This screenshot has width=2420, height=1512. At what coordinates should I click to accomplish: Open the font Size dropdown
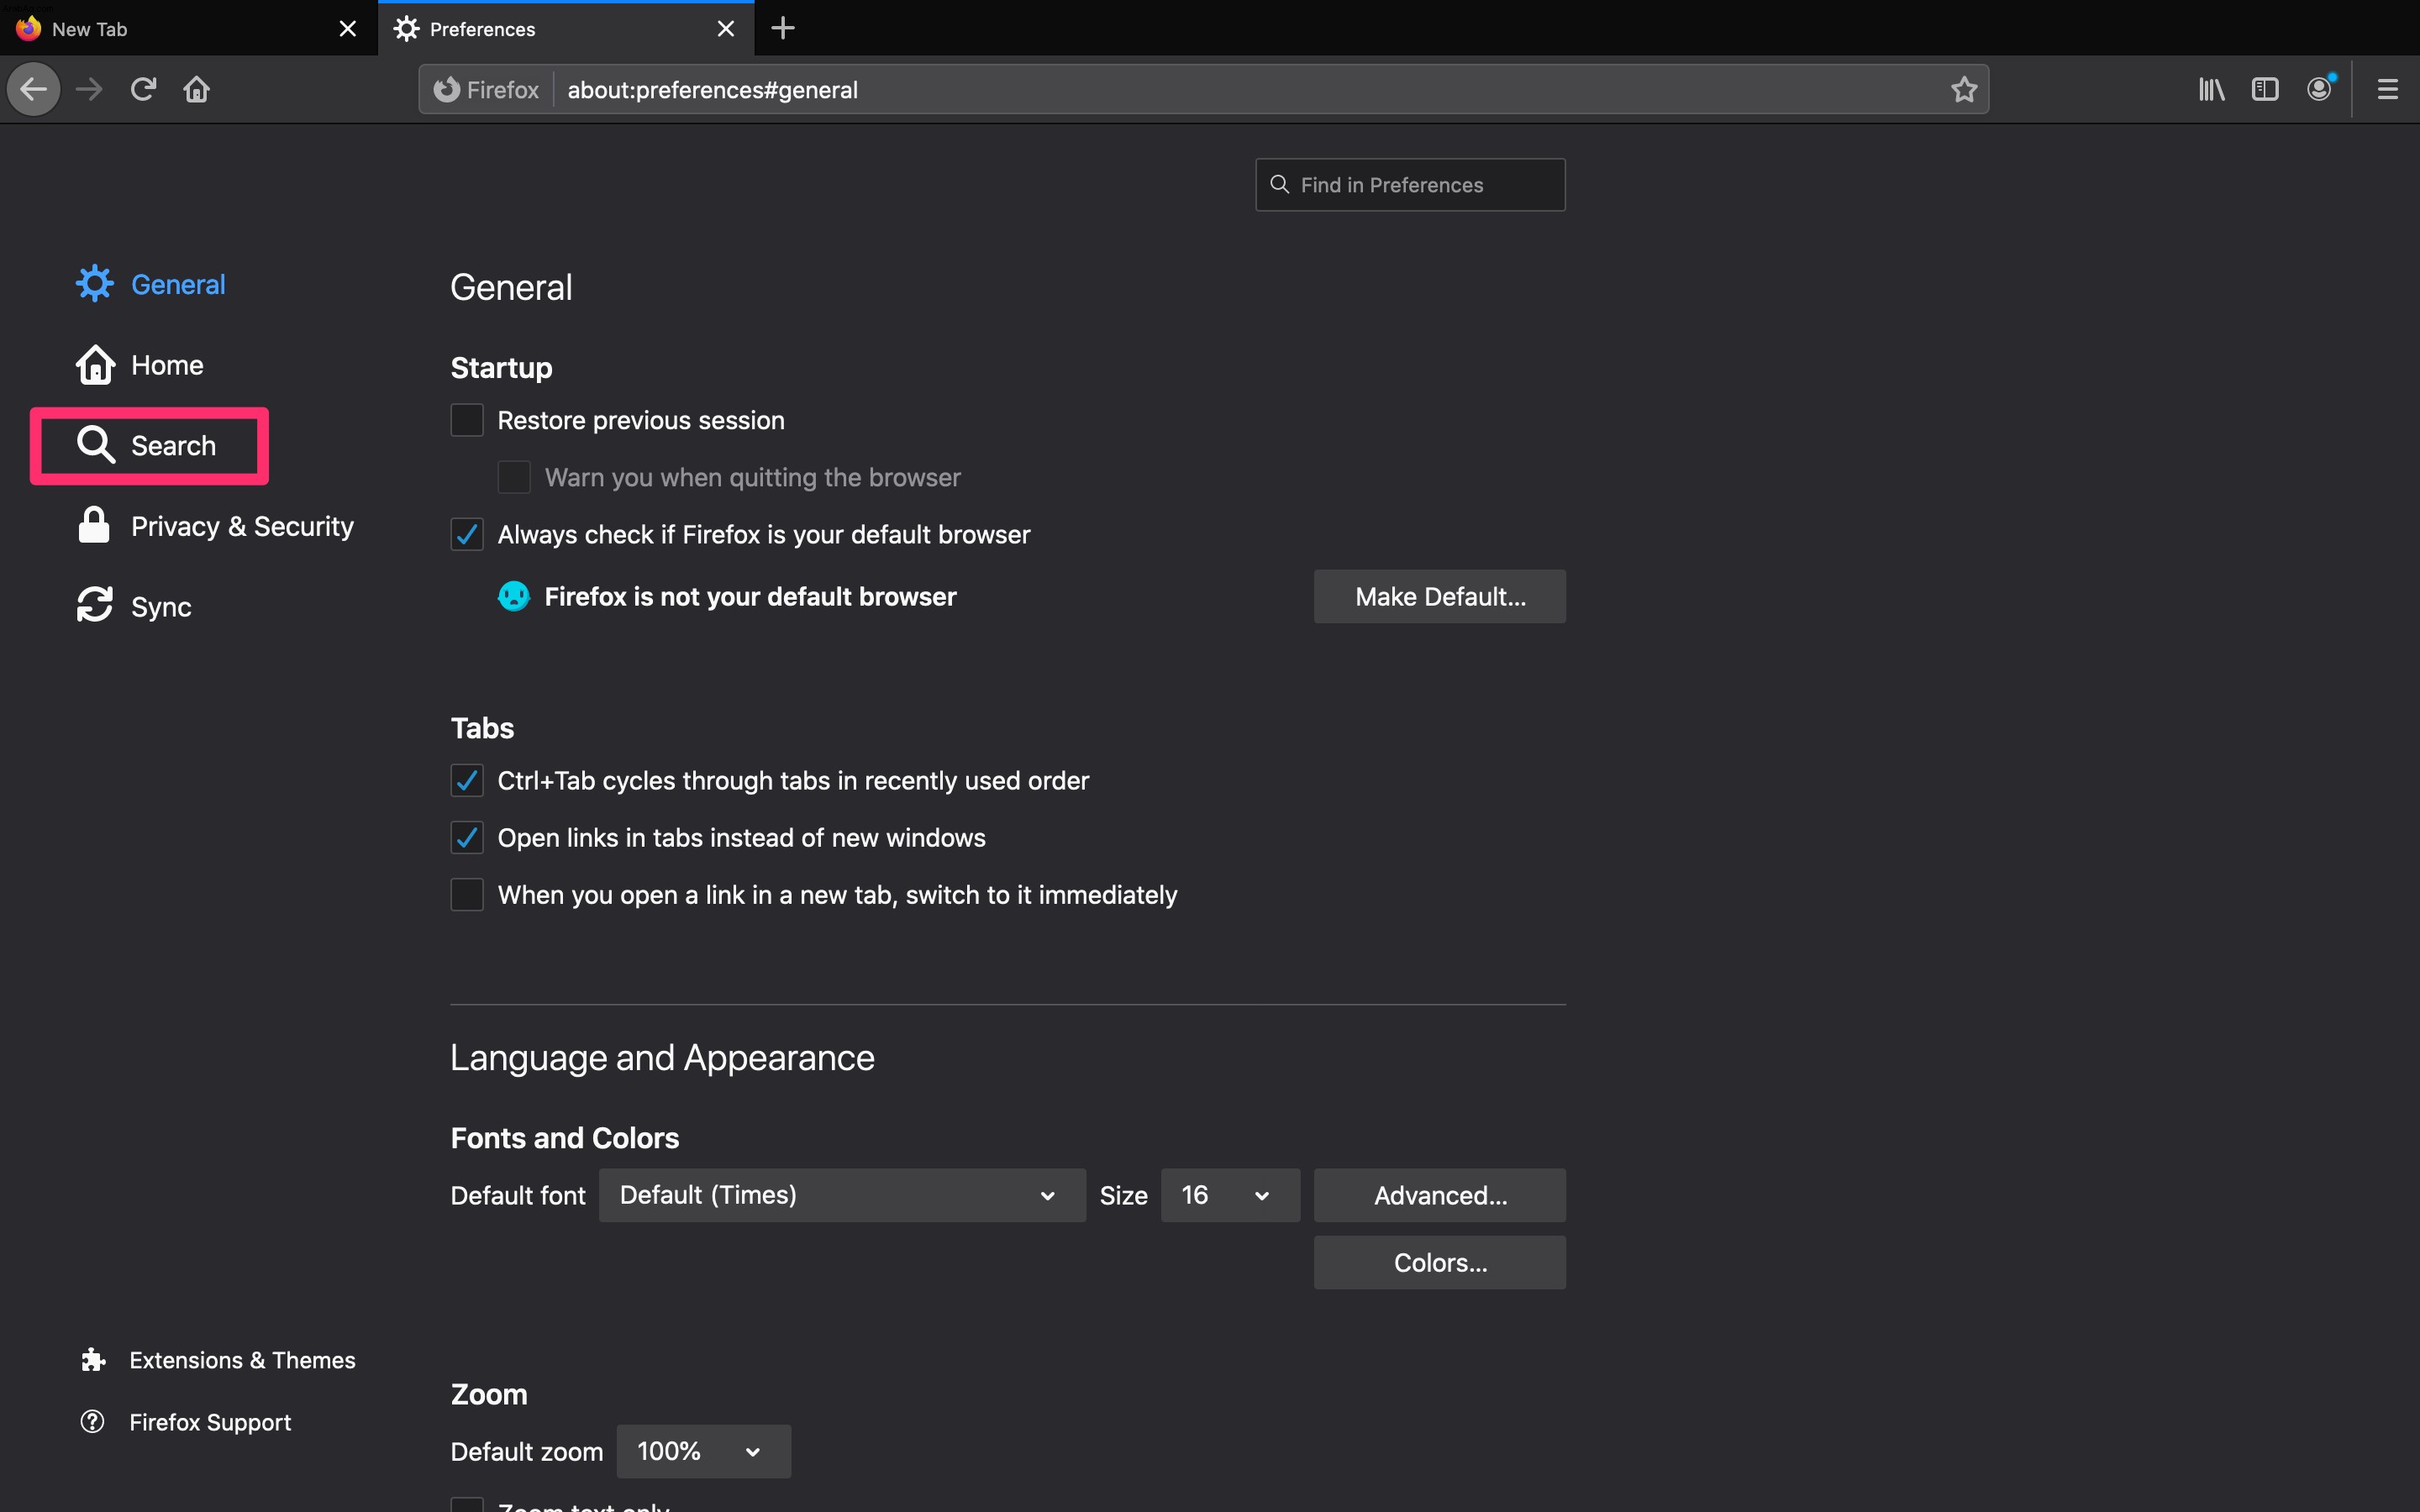pos(1230,1195)
